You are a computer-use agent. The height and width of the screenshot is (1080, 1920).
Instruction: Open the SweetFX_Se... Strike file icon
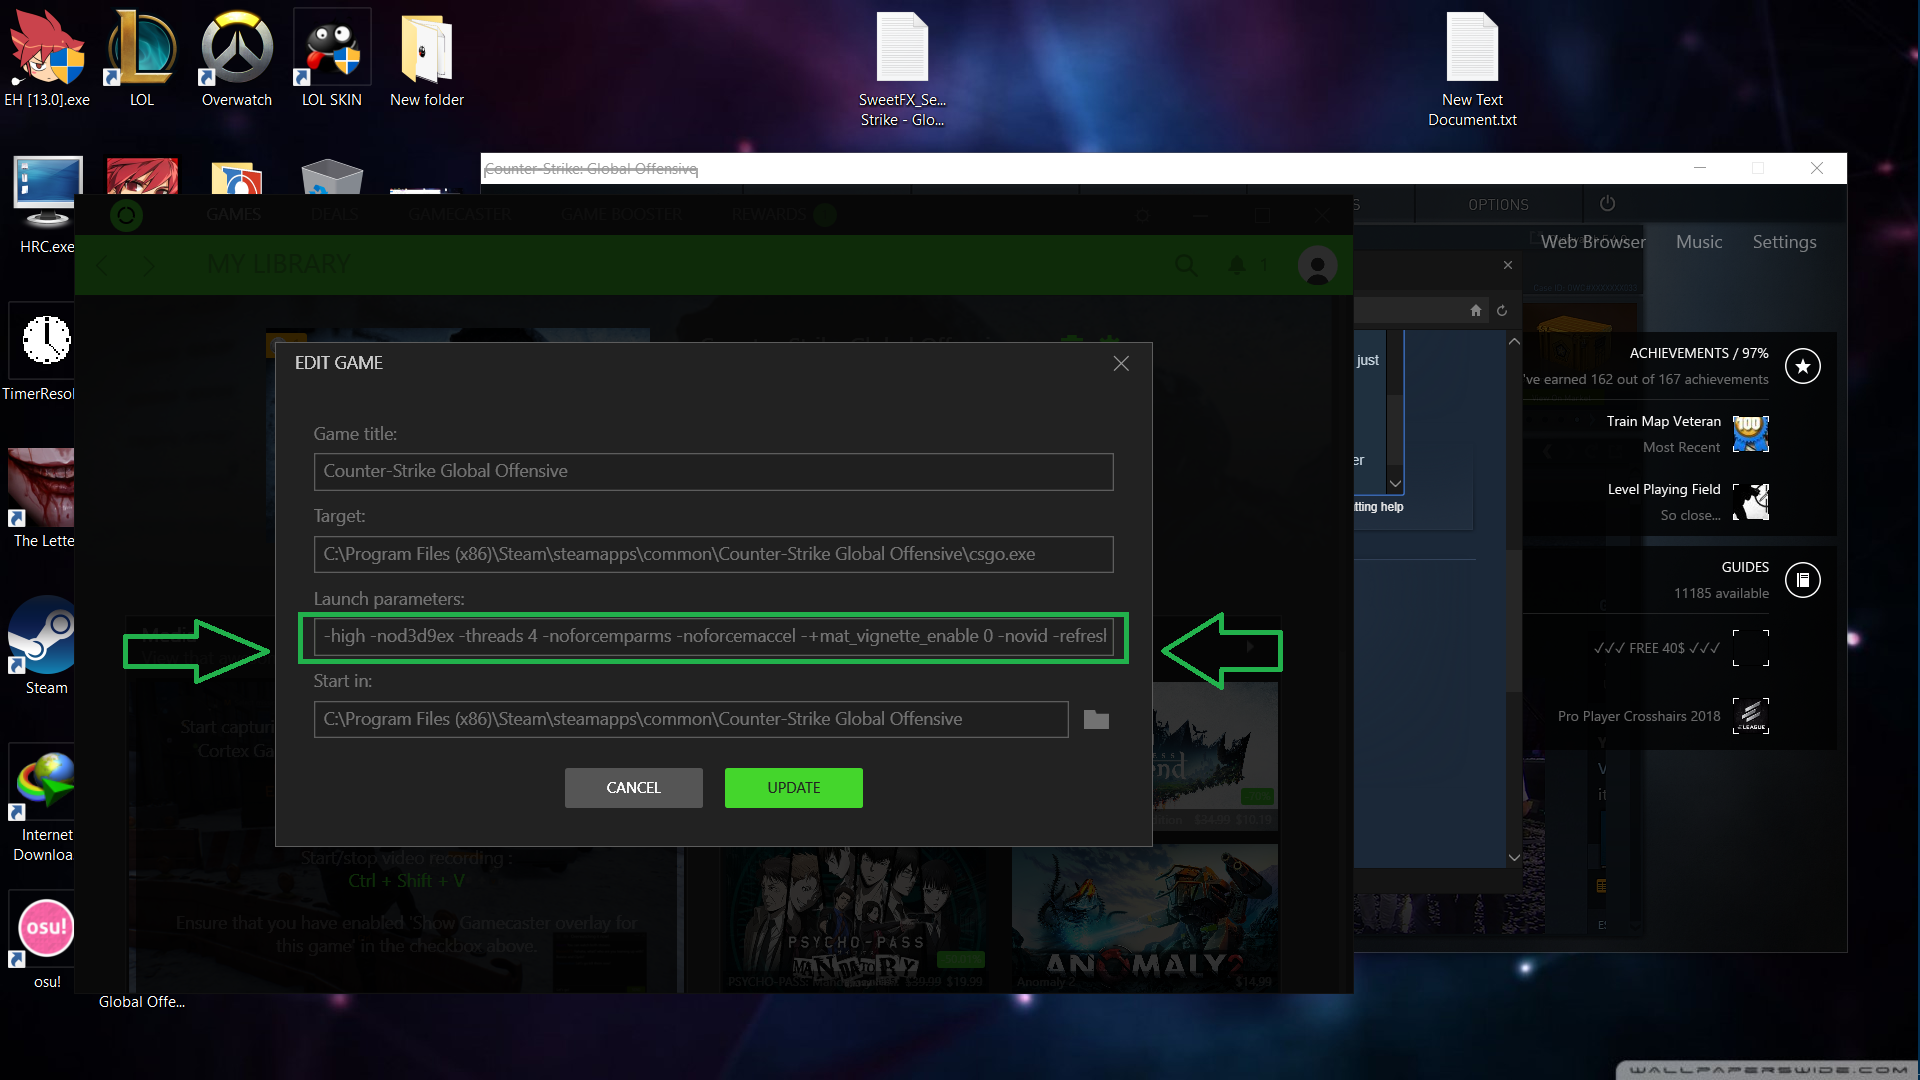(x=902, y=68)
